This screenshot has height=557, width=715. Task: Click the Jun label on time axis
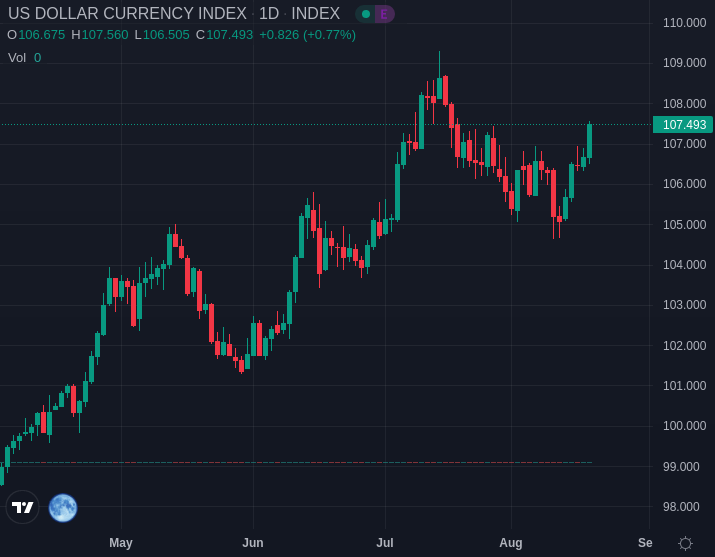point(253,543)
